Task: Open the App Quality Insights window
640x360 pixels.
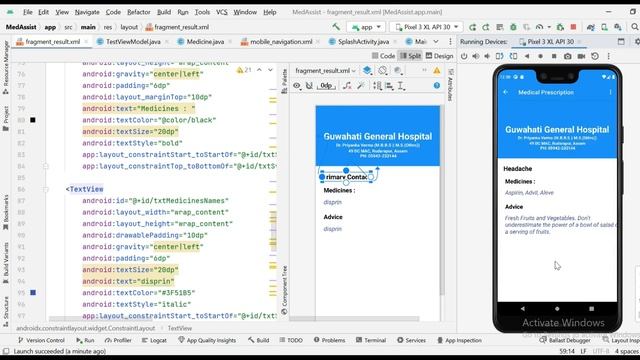Action: click(x=207, y=340)
